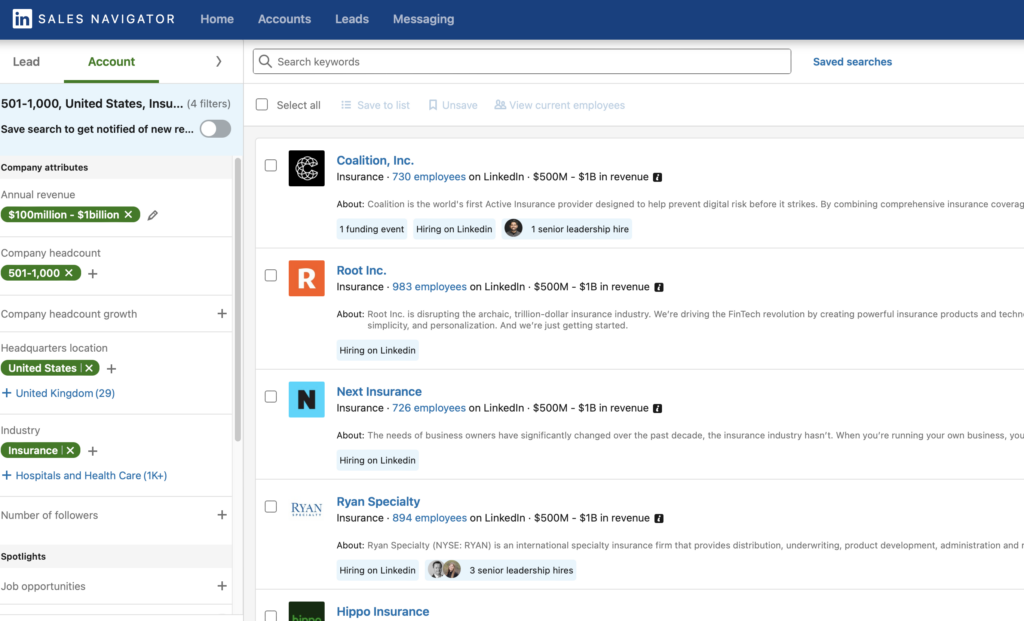Add Hospitals and Health Care (1K+) suggestion

point(84,475)
